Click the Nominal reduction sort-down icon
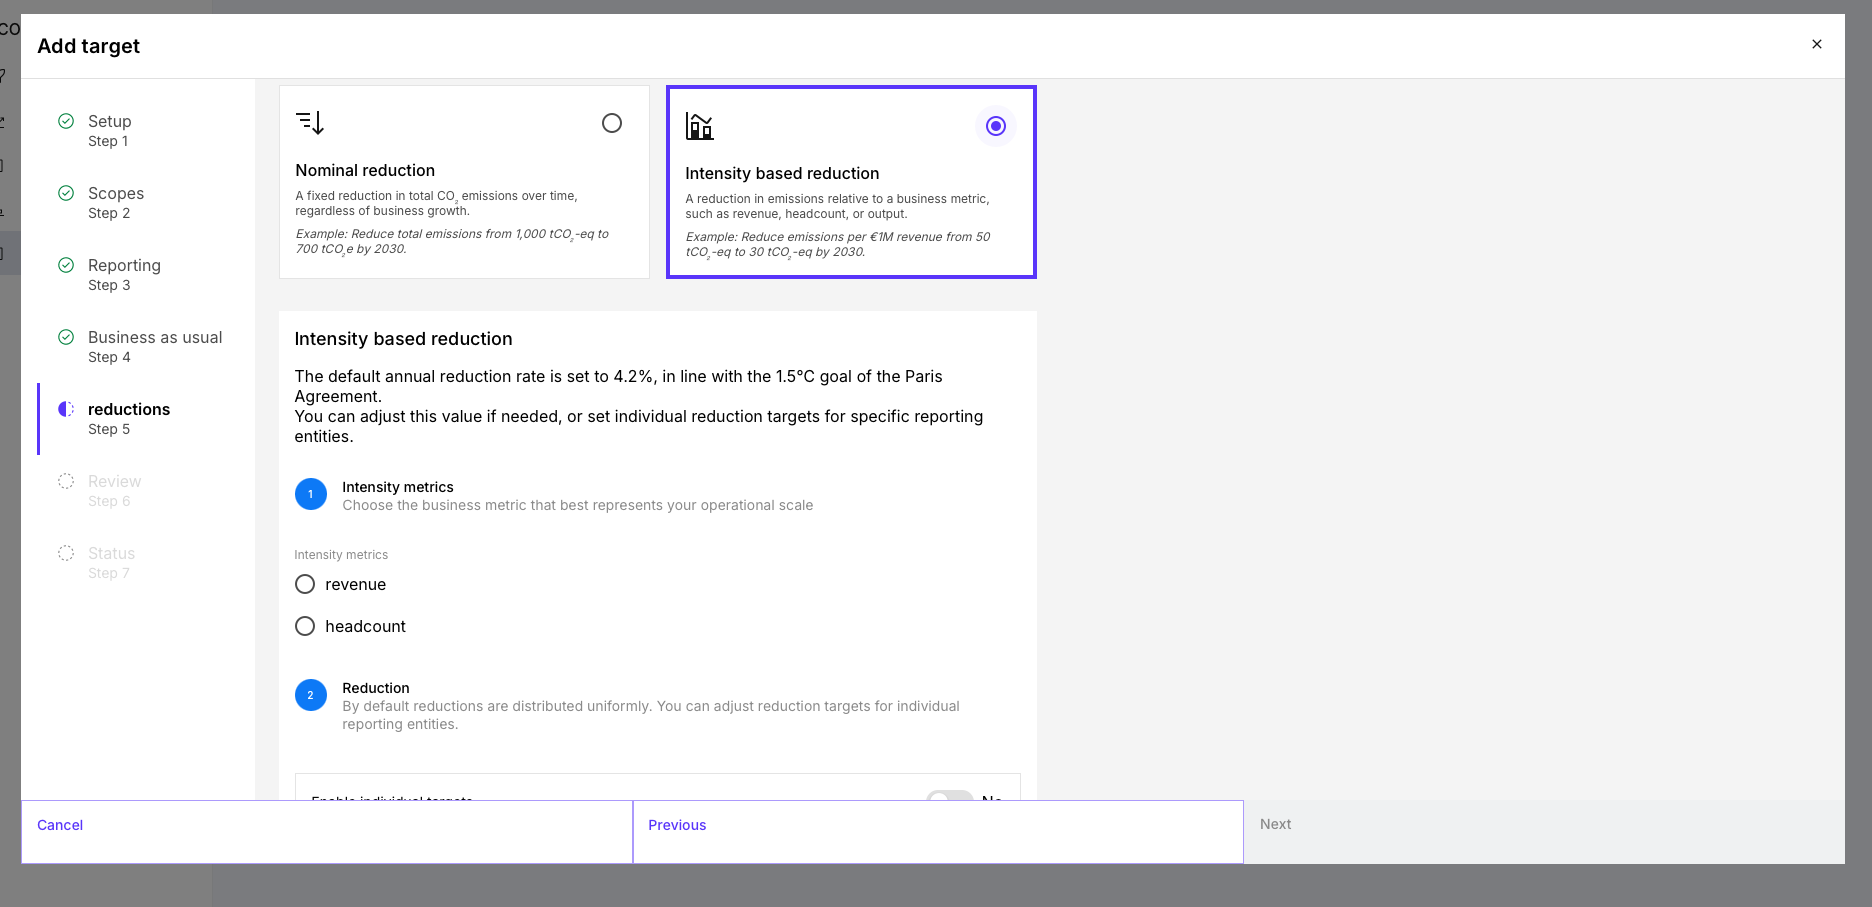This screenshot has height=907, width=1872. (x=310, y=123)
